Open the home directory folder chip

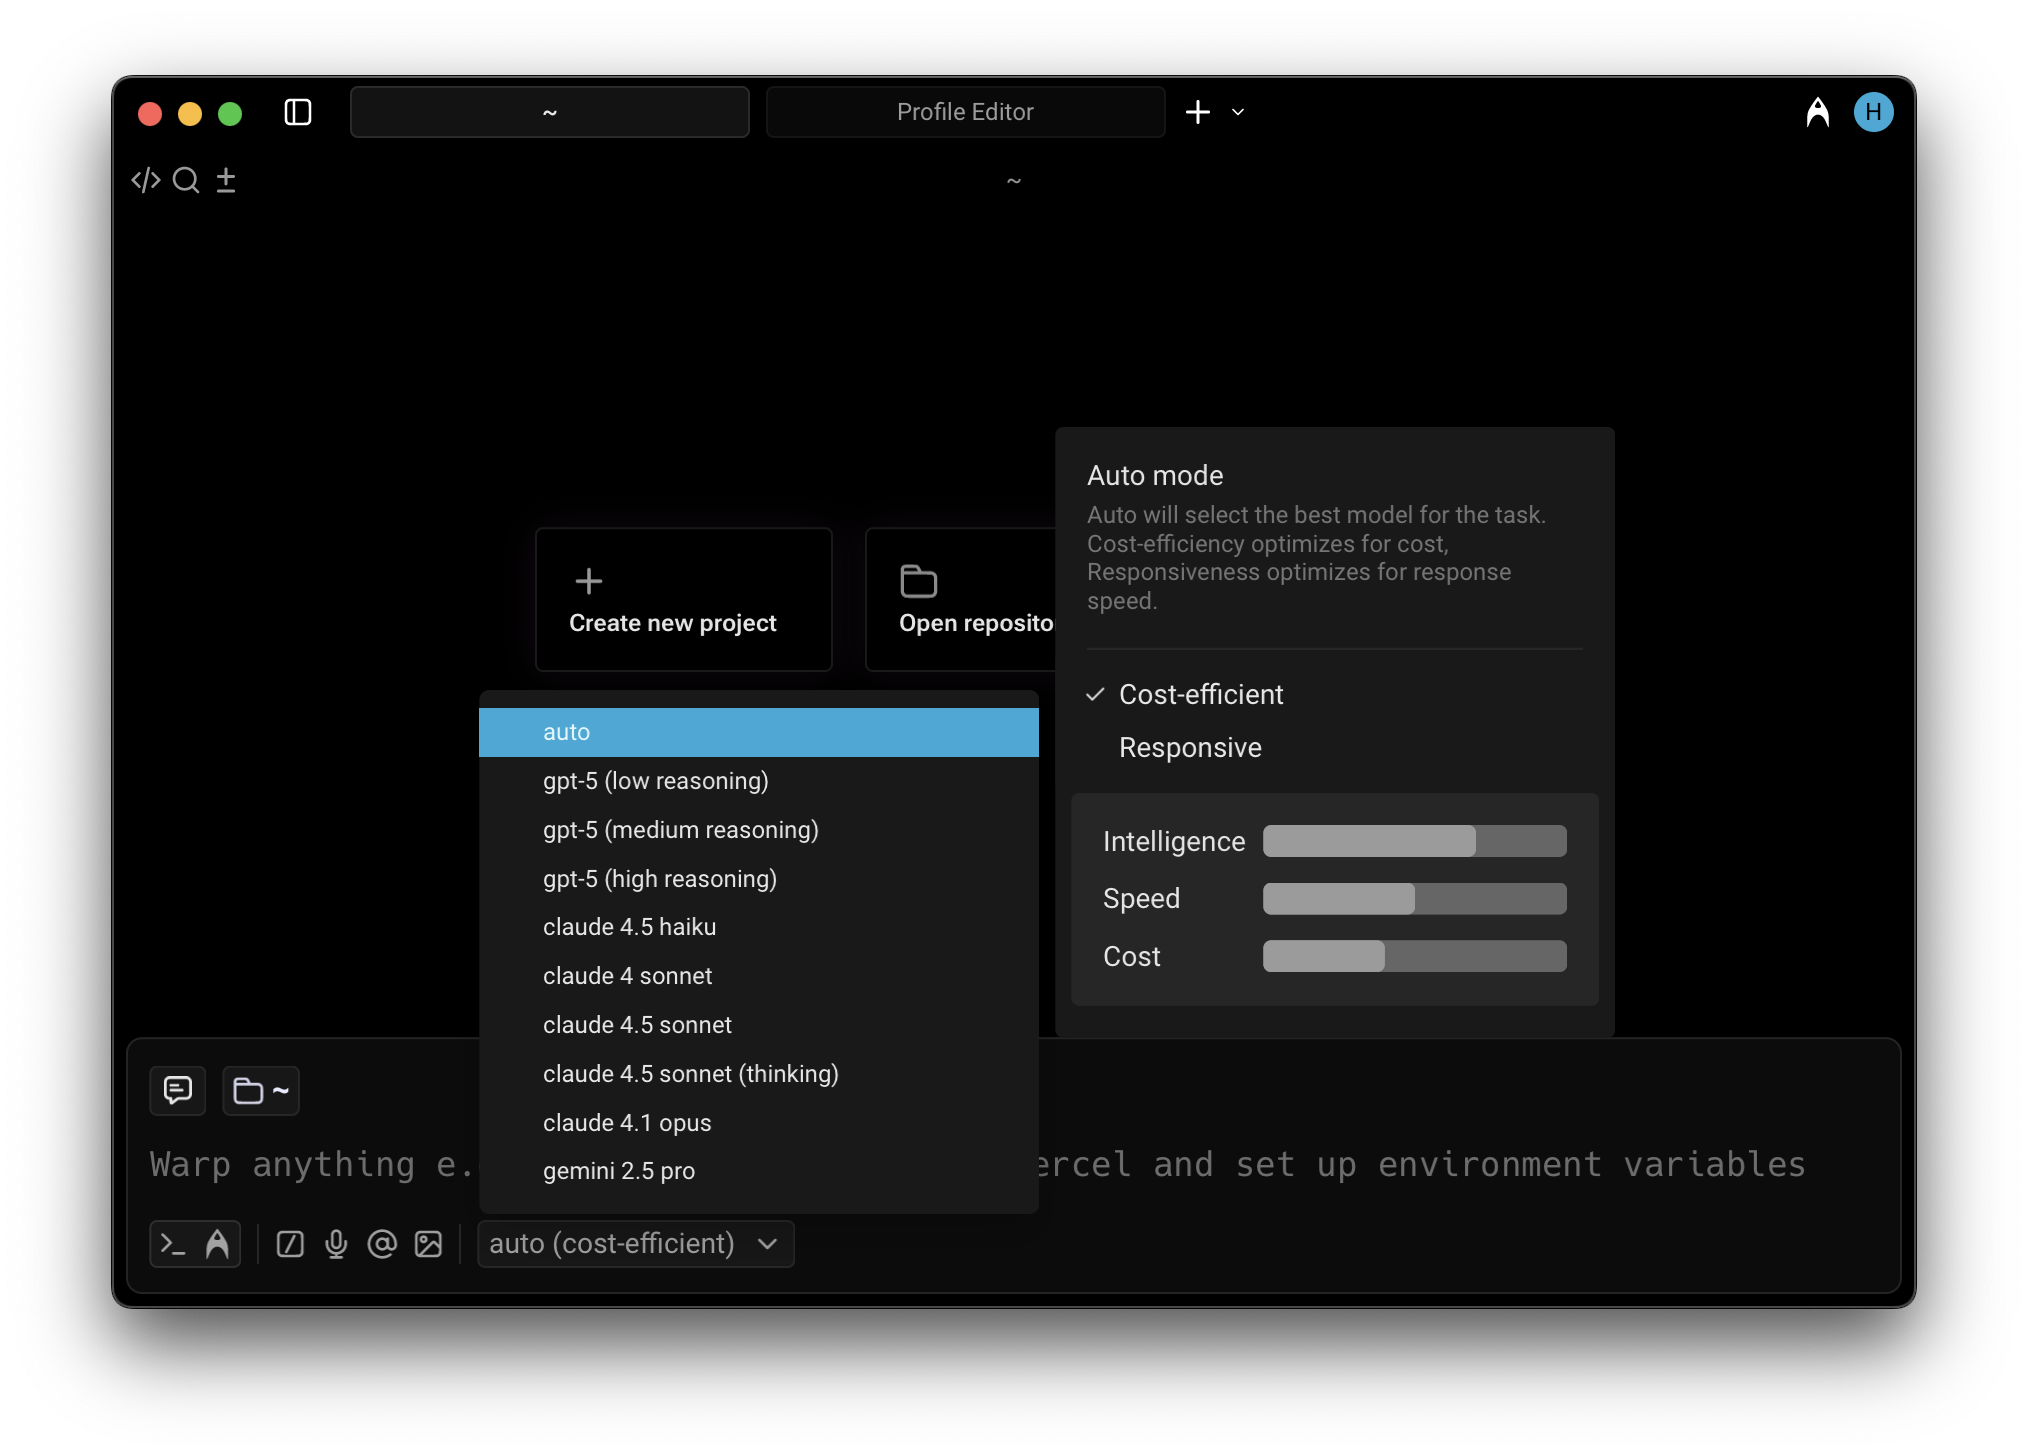[x=261, y=1090]
